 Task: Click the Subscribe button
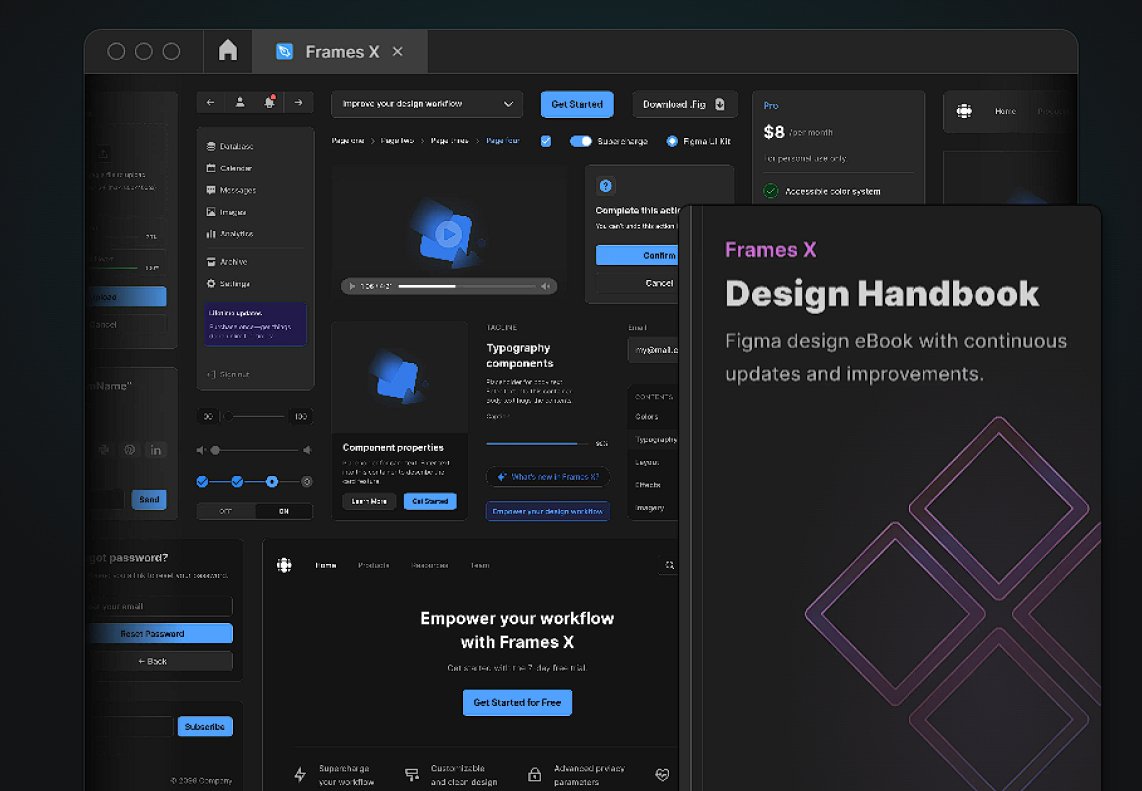coord(205,727)
